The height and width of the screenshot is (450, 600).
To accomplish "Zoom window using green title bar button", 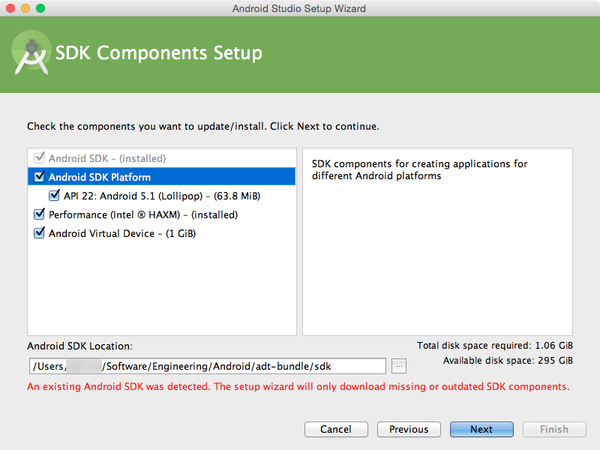I will pyautogui.click(x=40, y=8).
